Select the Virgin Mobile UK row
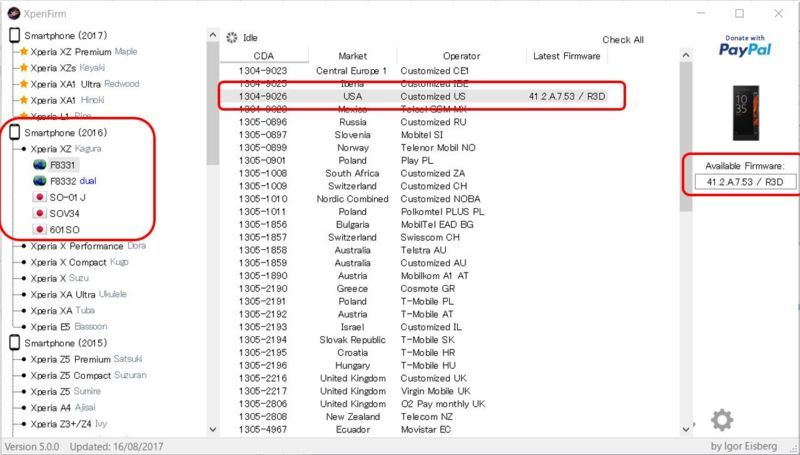The height and width of the screenshot is (455, 800). click(414, 391)
